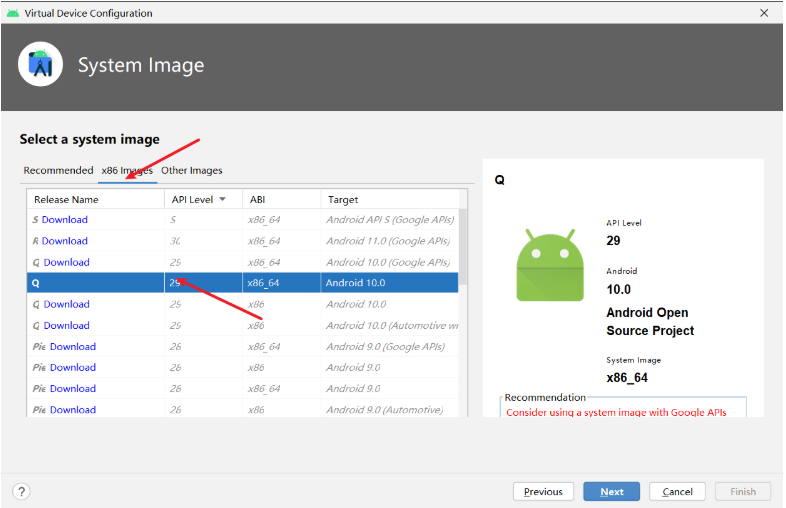Click the red Google APIs recommendation text
This screenshot has width=786, height=508.
tap(616, 412)
